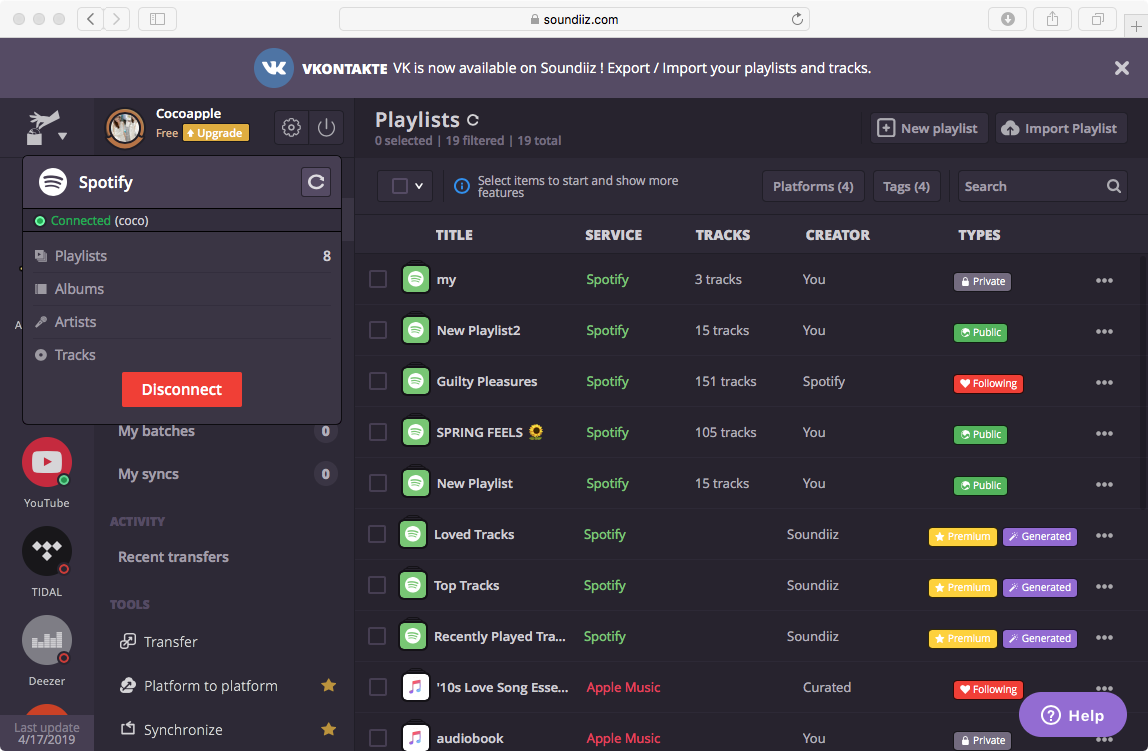Click the VK logo in banner

click(274, 67)
